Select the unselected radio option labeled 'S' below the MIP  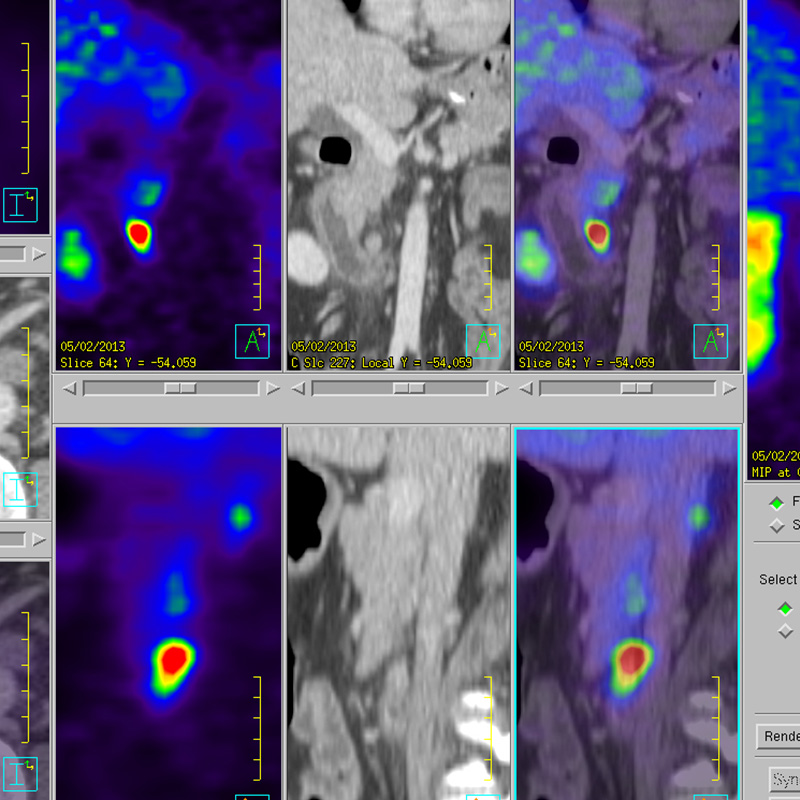click(777, 525)
